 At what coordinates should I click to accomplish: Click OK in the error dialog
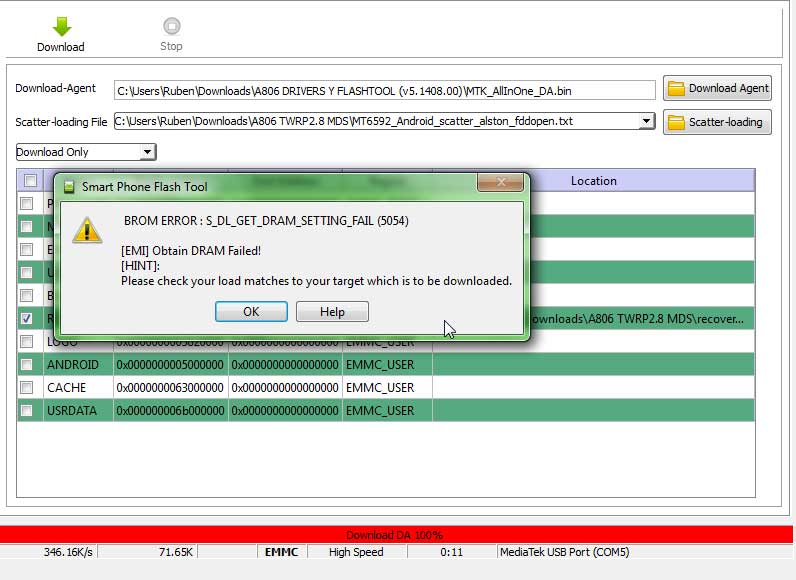251,312
